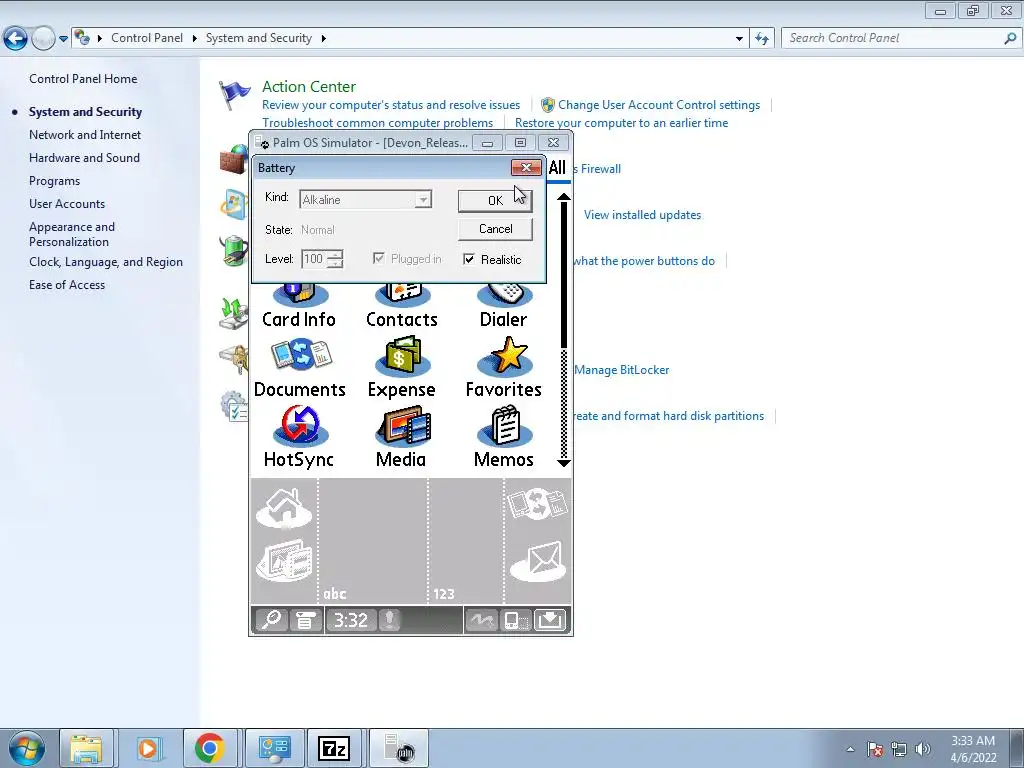Open Chrome from the taskbar
Screen dimensions: 1024x768
(x=209, y=748)
